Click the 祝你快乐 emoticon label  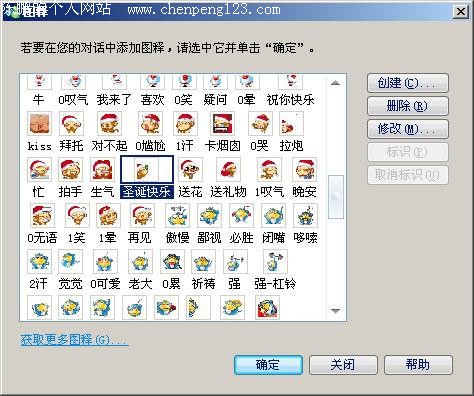[291, 100]
